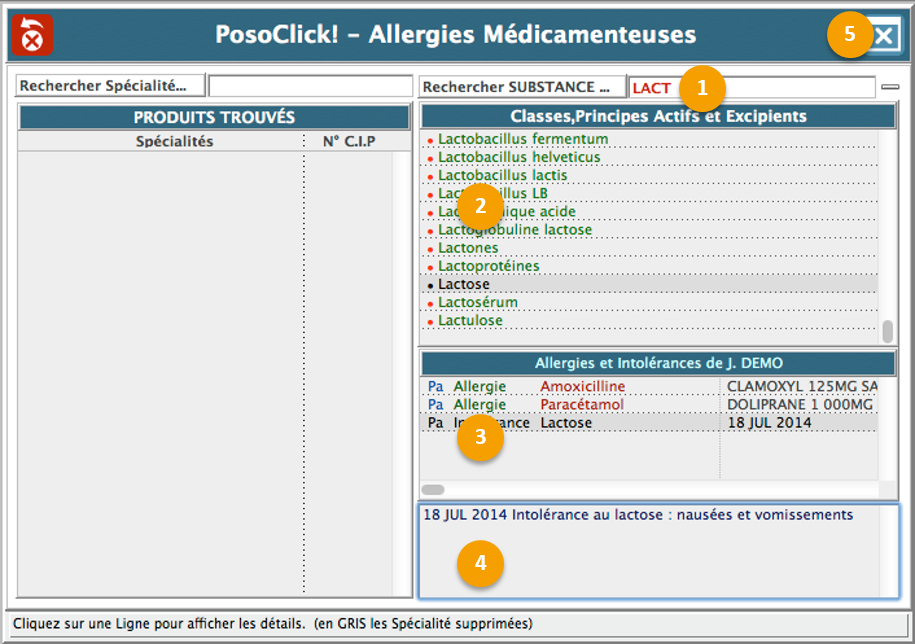Click the small minus button beside substance search
Image resolution: width=915 pixels, height=644 pixels.
(x=890, y=87)
